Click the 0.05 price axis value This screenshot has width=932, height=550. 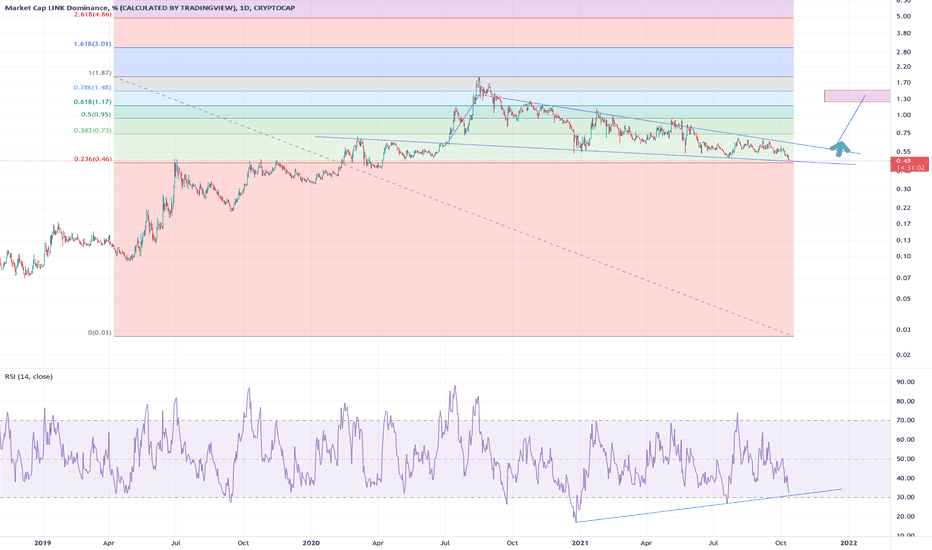(x=903, y=298)
